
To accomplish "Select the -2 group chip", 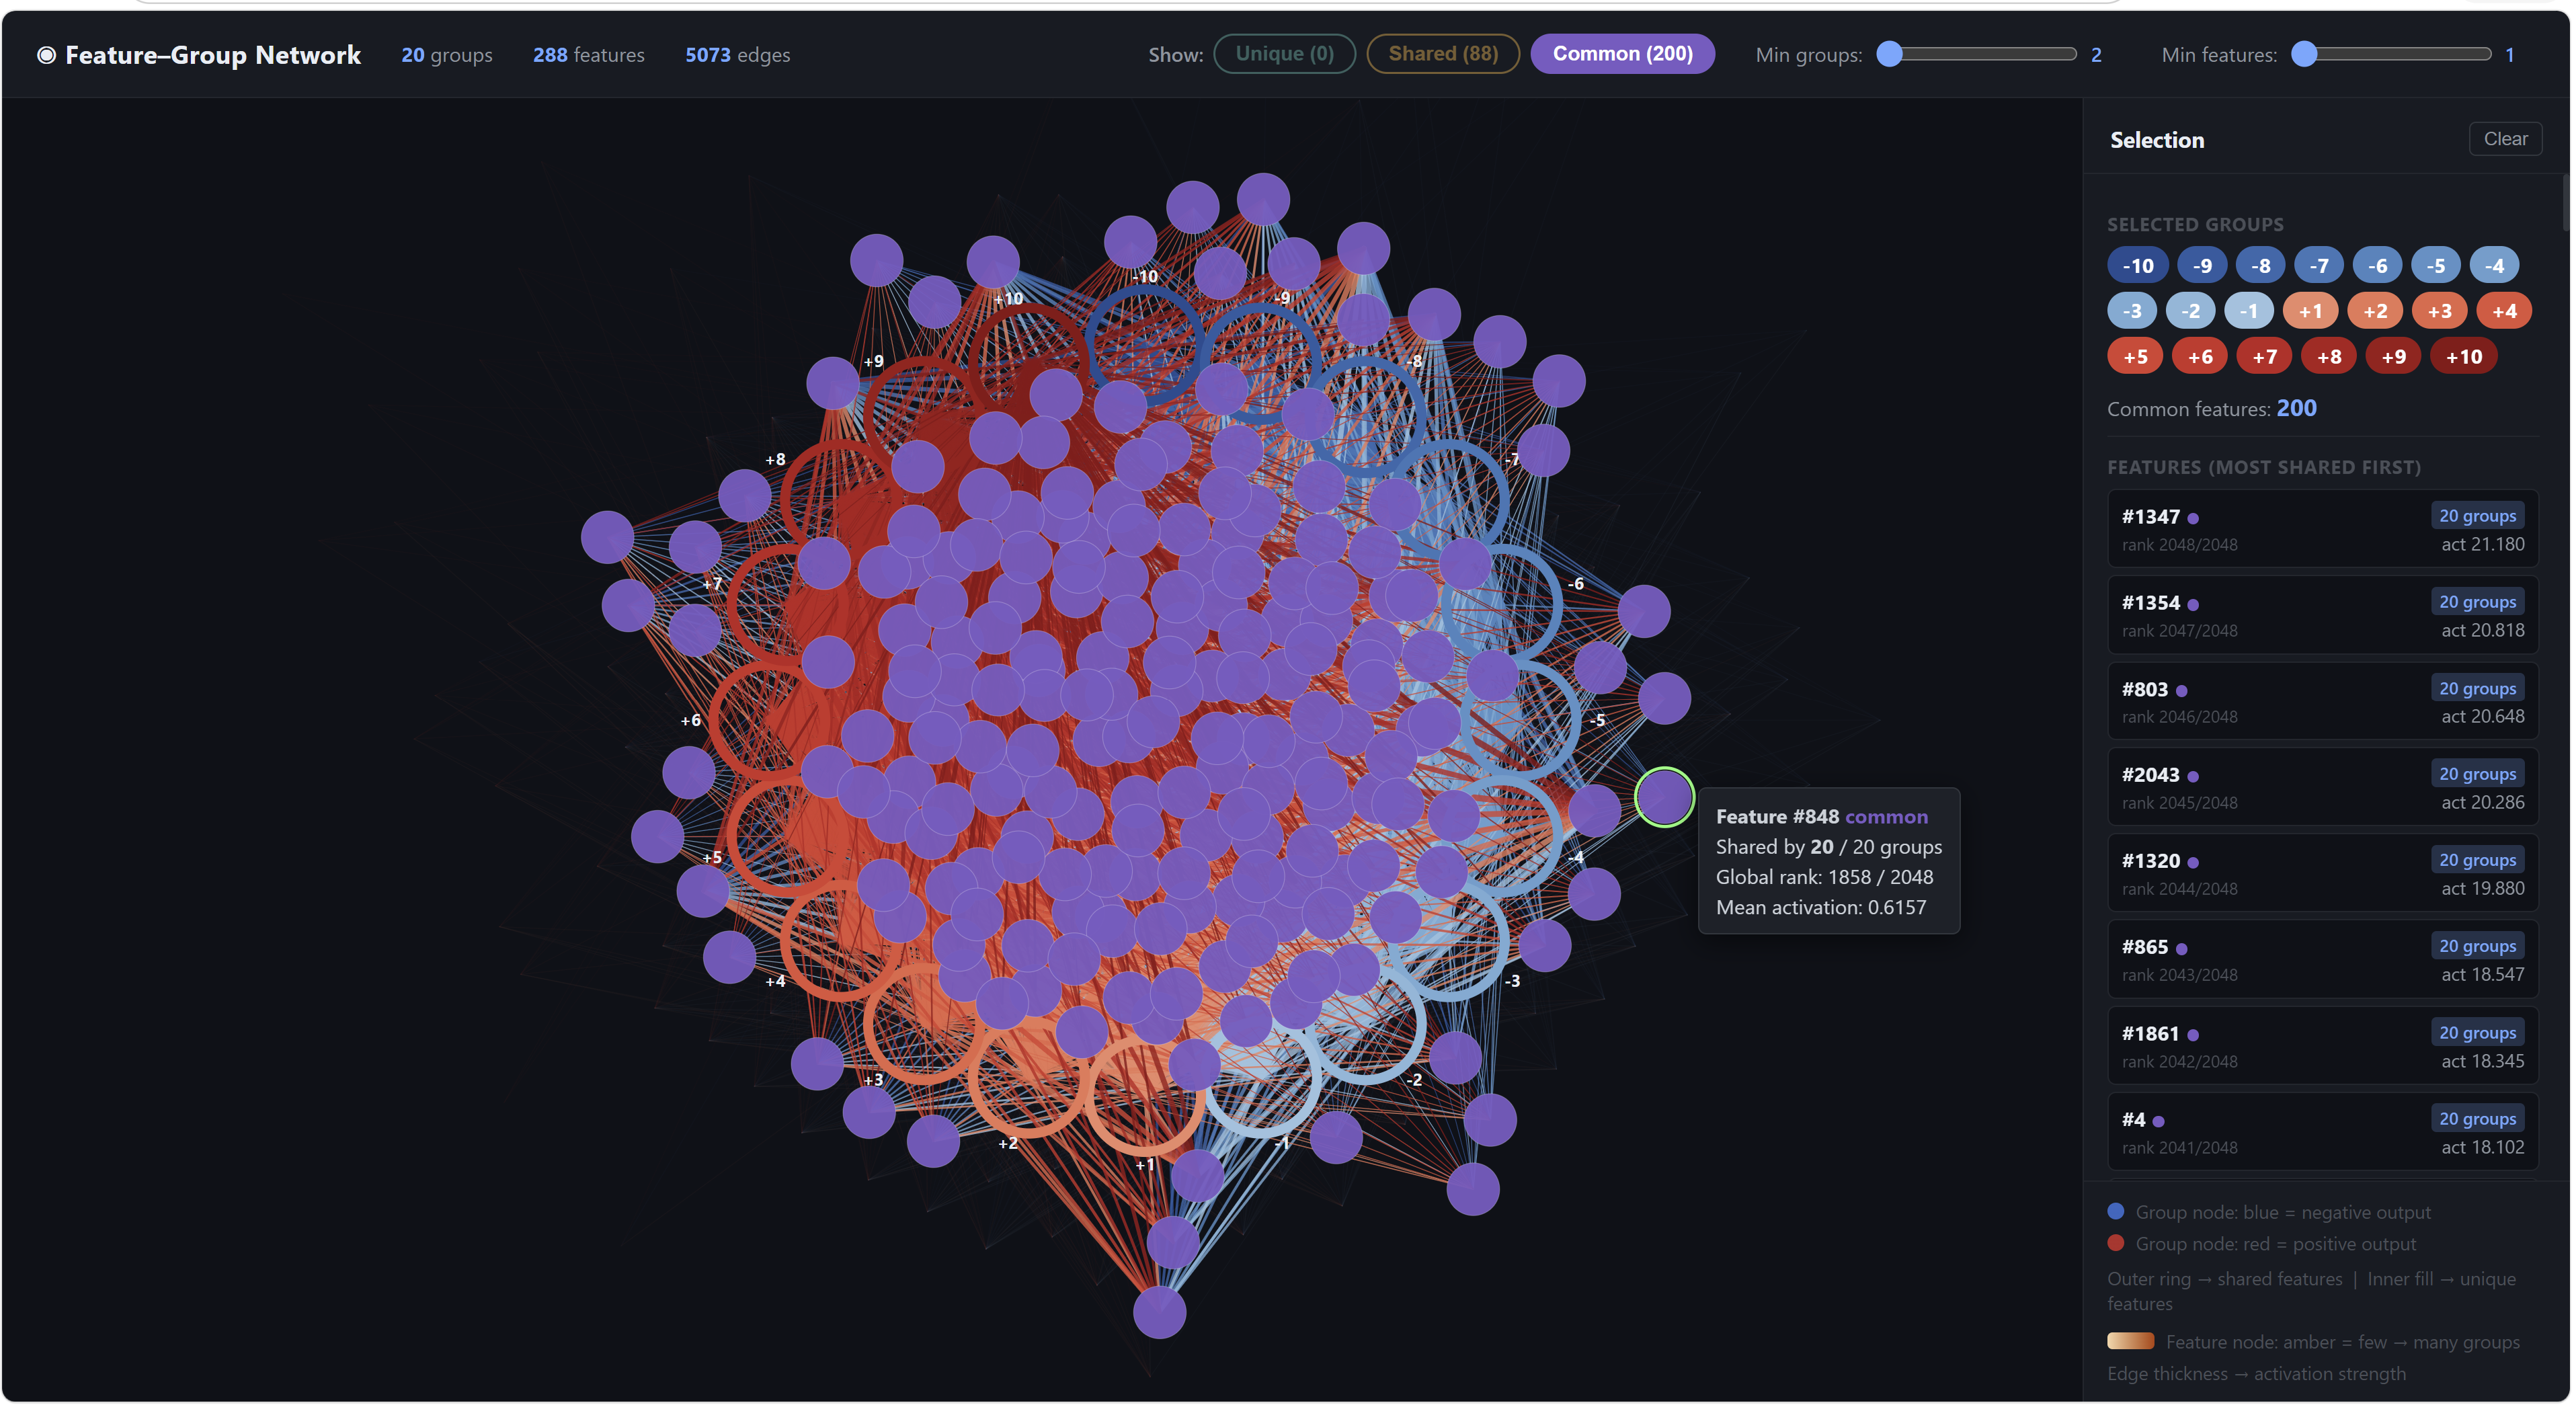I will pos(2190,311).
